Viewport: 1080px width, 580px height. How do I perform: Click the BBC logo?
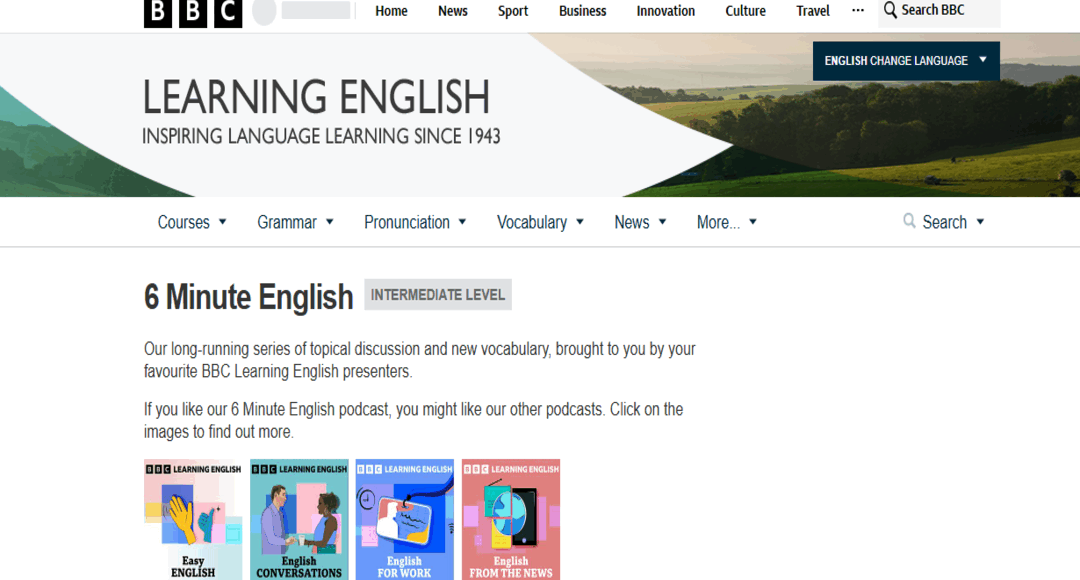click(x=191, y=13)
